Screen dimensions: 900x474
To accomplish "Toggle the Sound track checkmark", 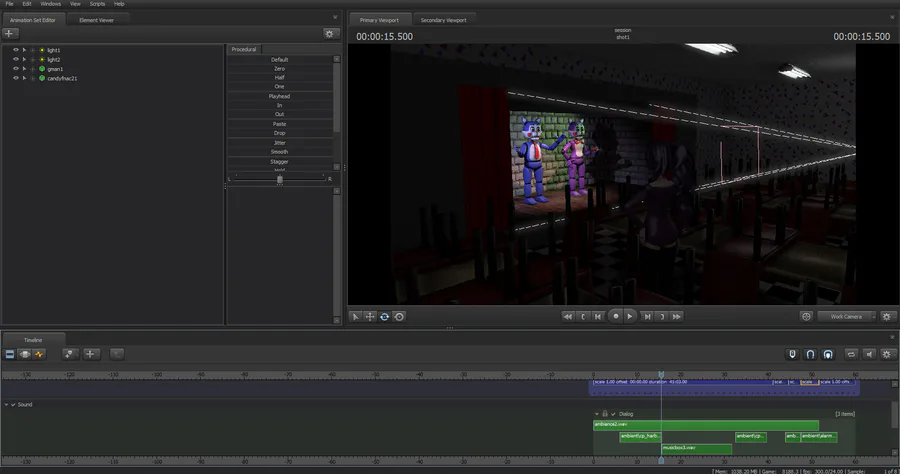I will point(13,405).
